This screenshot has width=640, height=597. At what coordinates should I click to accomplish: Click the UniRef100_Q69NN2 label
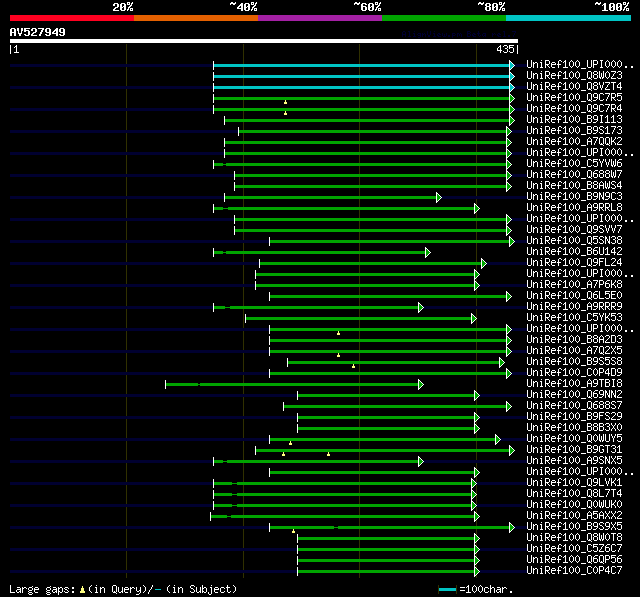[574, 395]
